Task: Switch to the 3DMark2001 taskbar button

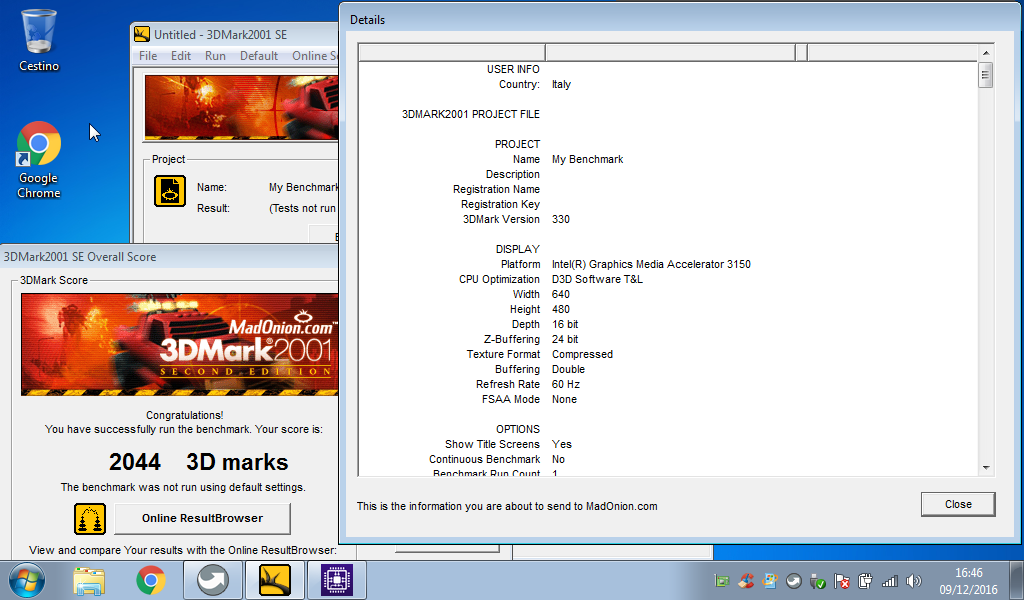Action: [x=275, y=580]
